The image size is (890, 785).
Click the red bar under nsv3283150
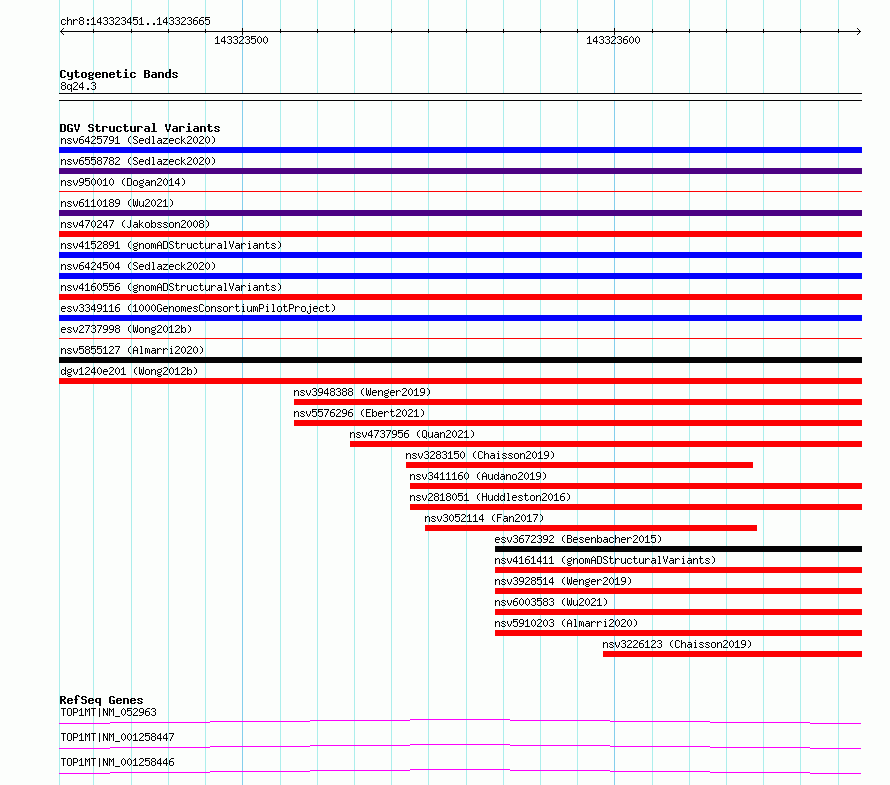point(580,465)
